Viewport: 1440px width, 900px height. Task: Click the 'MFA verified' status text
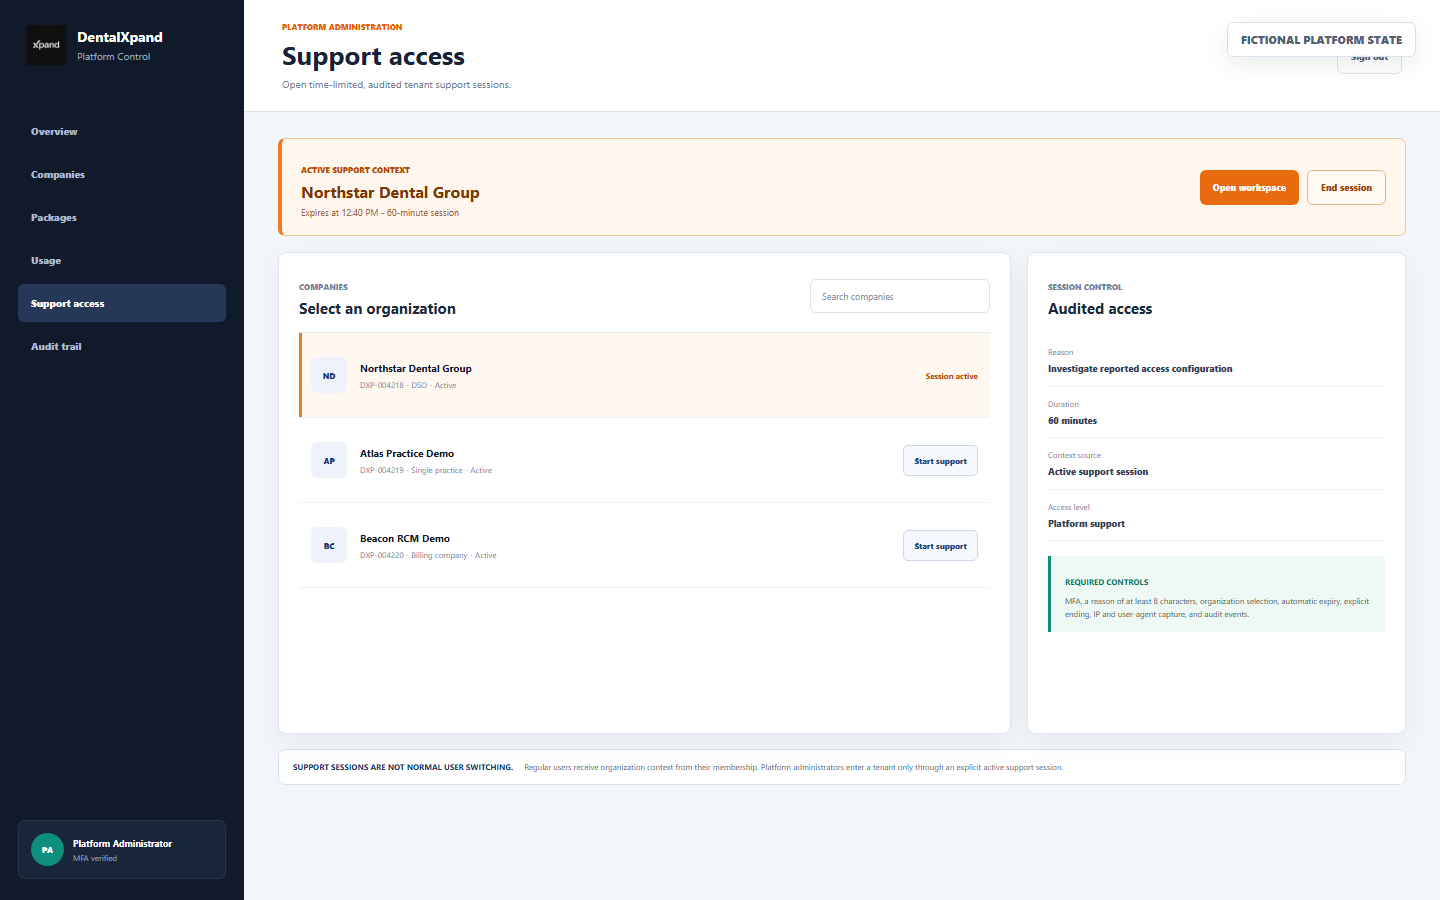pyautogui.click(x=95, y=858)
